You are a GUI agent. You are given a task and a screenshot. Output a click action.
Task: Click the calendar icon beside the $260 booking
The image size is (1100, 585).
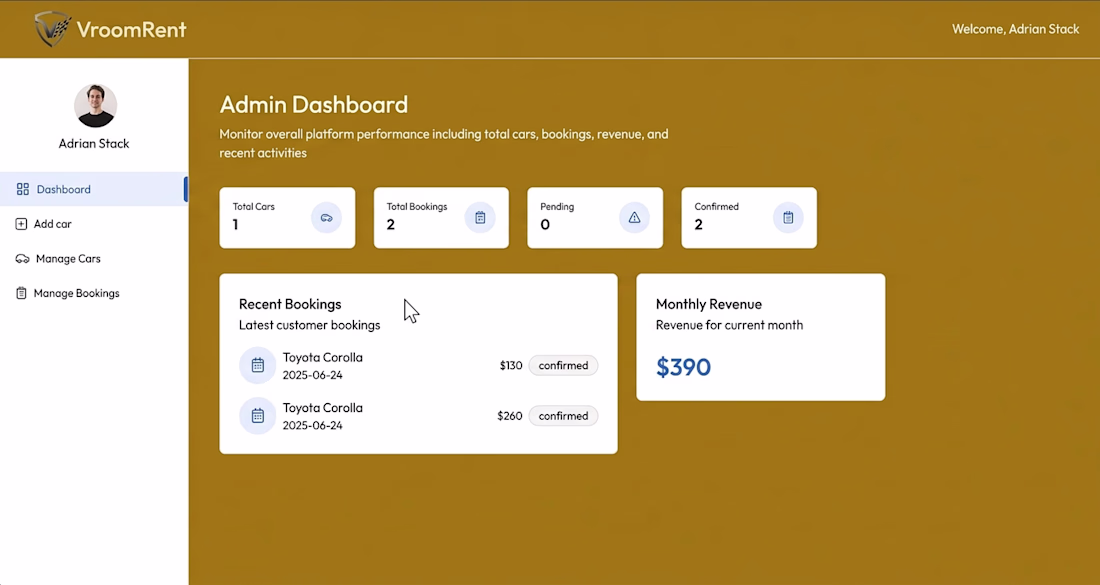click(257, 416)
